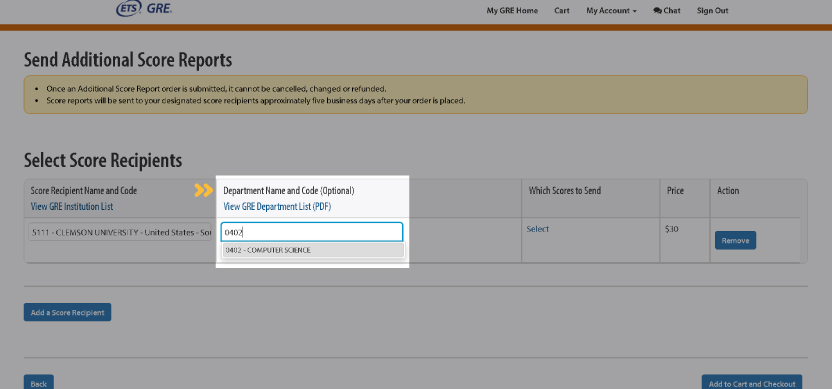Click Add to Cart and Checkout

click(752, 383)
